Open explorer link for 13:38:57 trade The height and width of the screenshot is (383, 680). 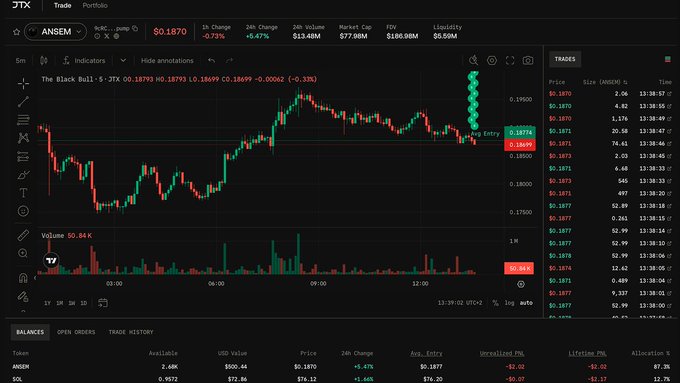click(669, 94)
